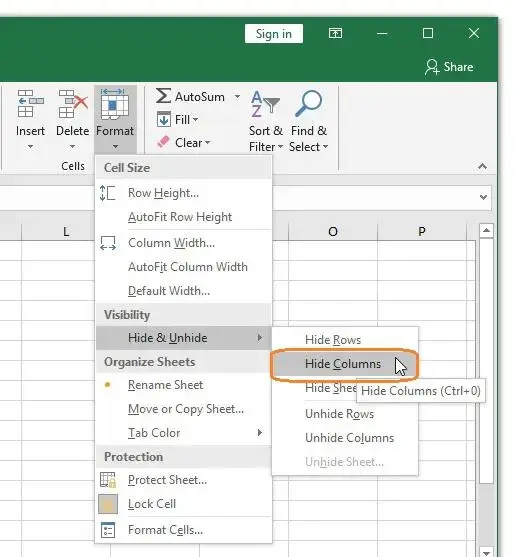Choose Protect Sheet... entry

pos(184,480)
